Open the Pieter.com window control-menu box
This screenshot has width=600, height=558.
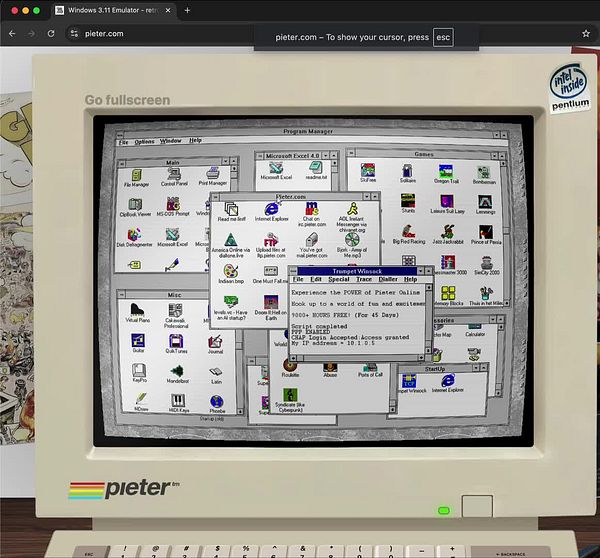[x=215, y=197]
